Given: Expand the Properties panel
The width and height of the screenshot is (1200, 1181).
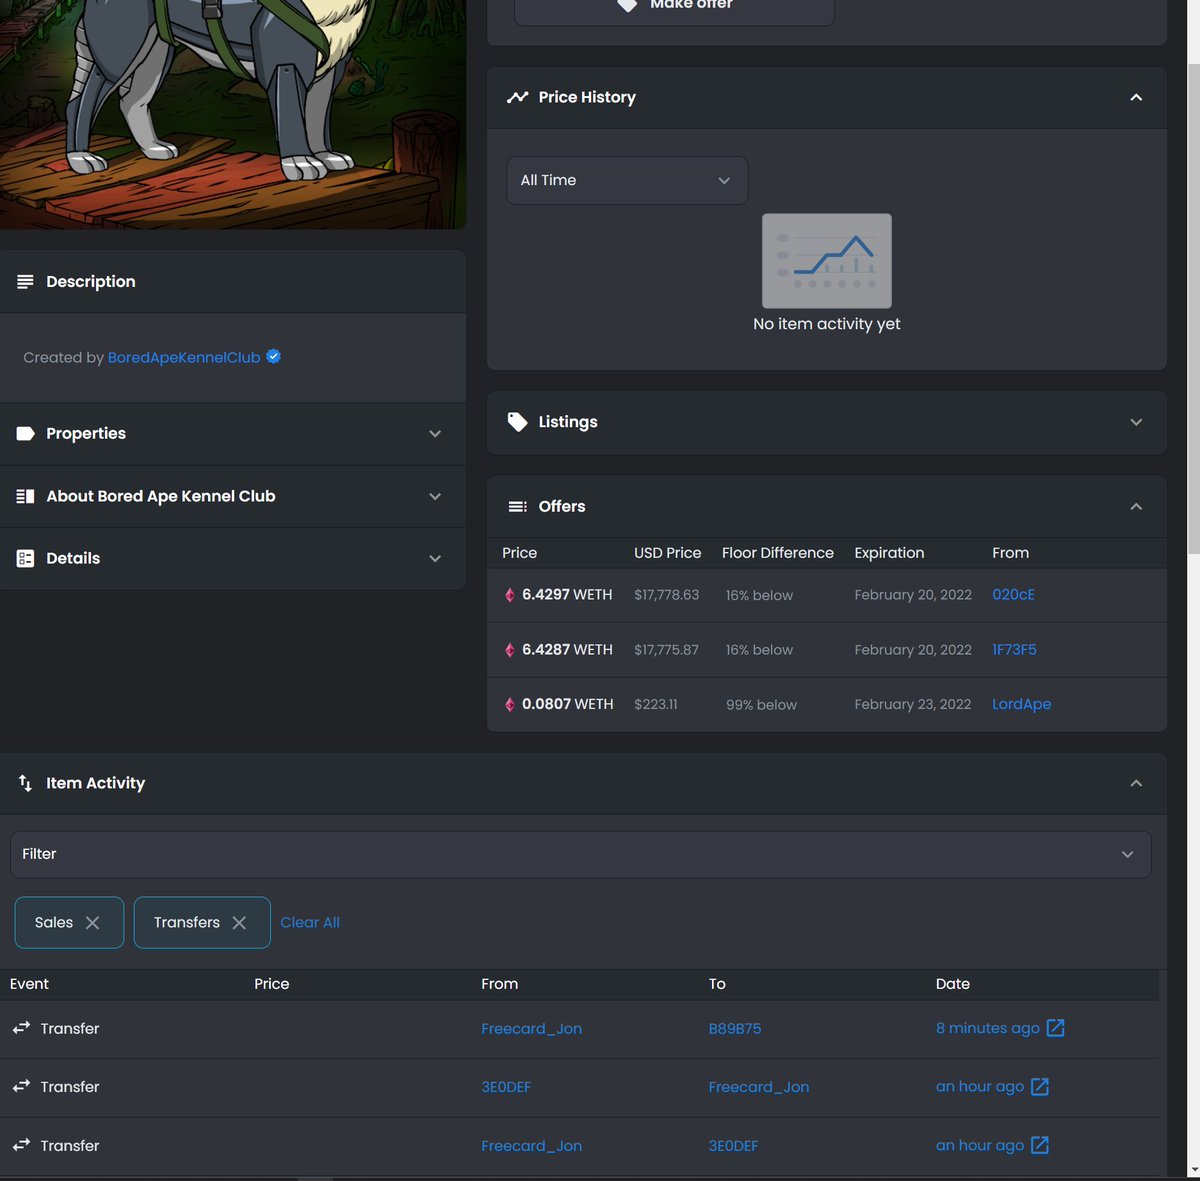Looking at the screenshot, I should [x=435, y=434].
